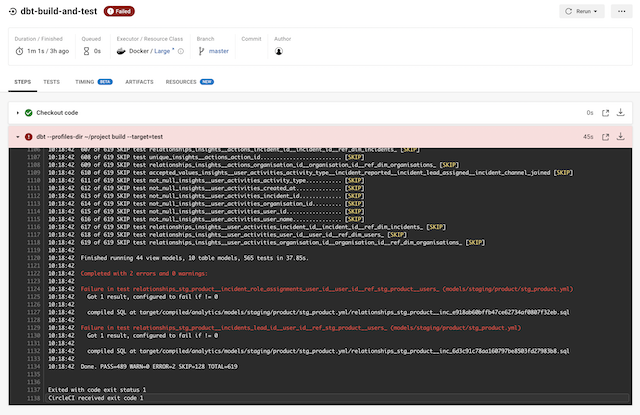Go to the Artifacts tab
This screenshot has width=640, height=415.
pyautogui.click(x=138, y=81)
